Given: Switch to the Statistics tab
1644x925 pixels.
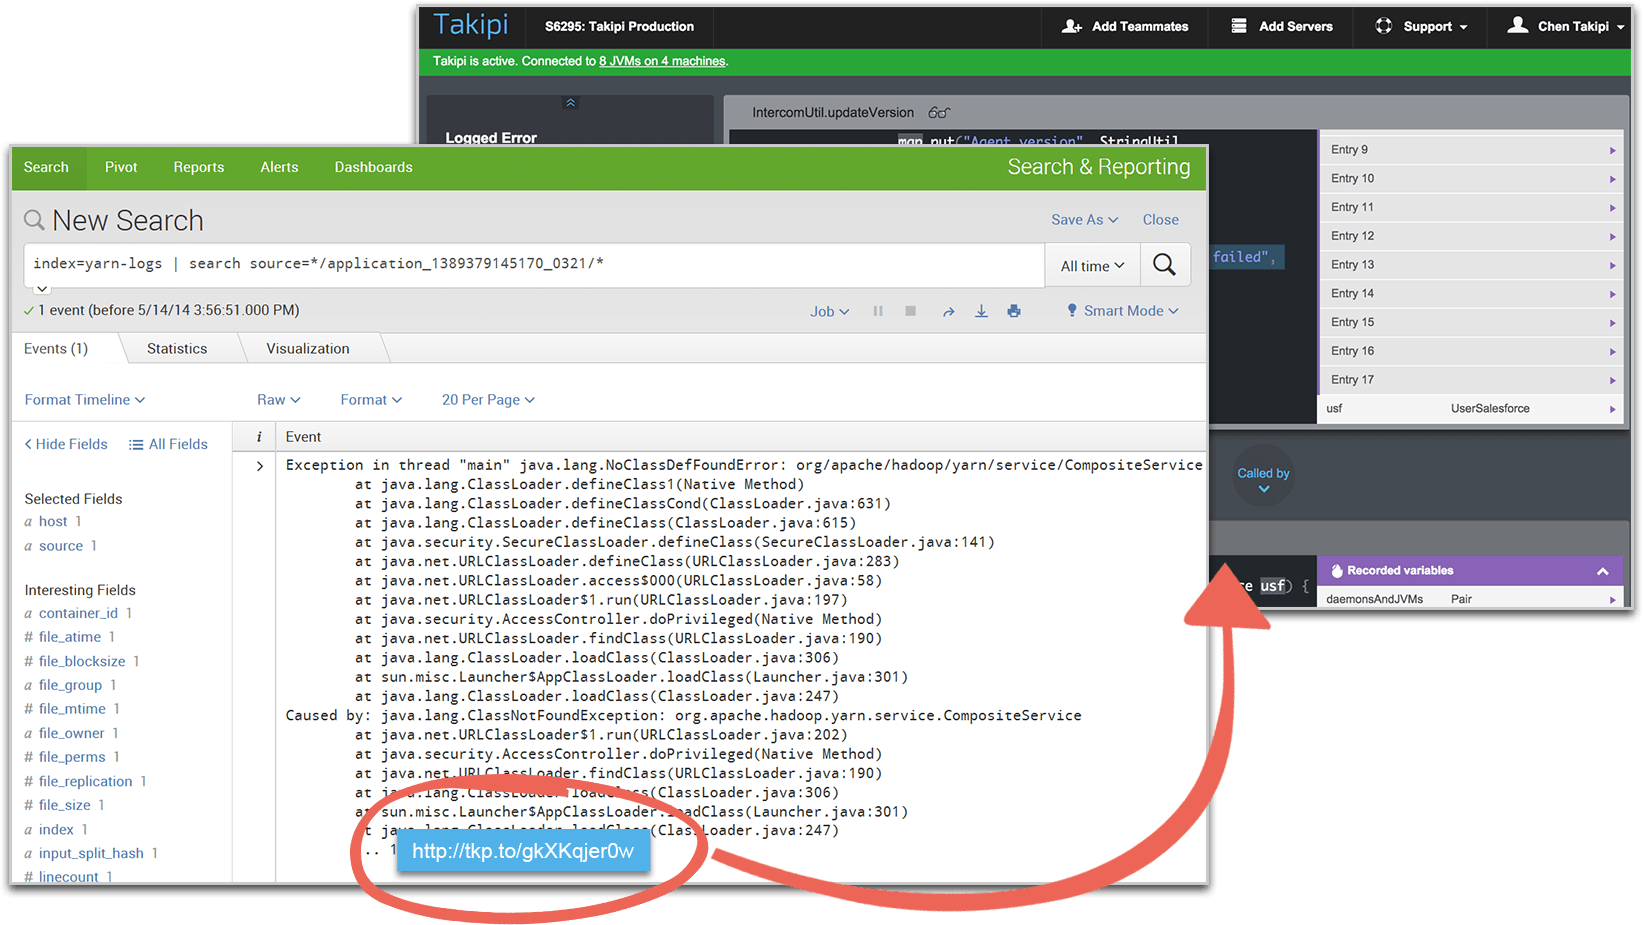Looking at the screenshot, I should point(177,349).
